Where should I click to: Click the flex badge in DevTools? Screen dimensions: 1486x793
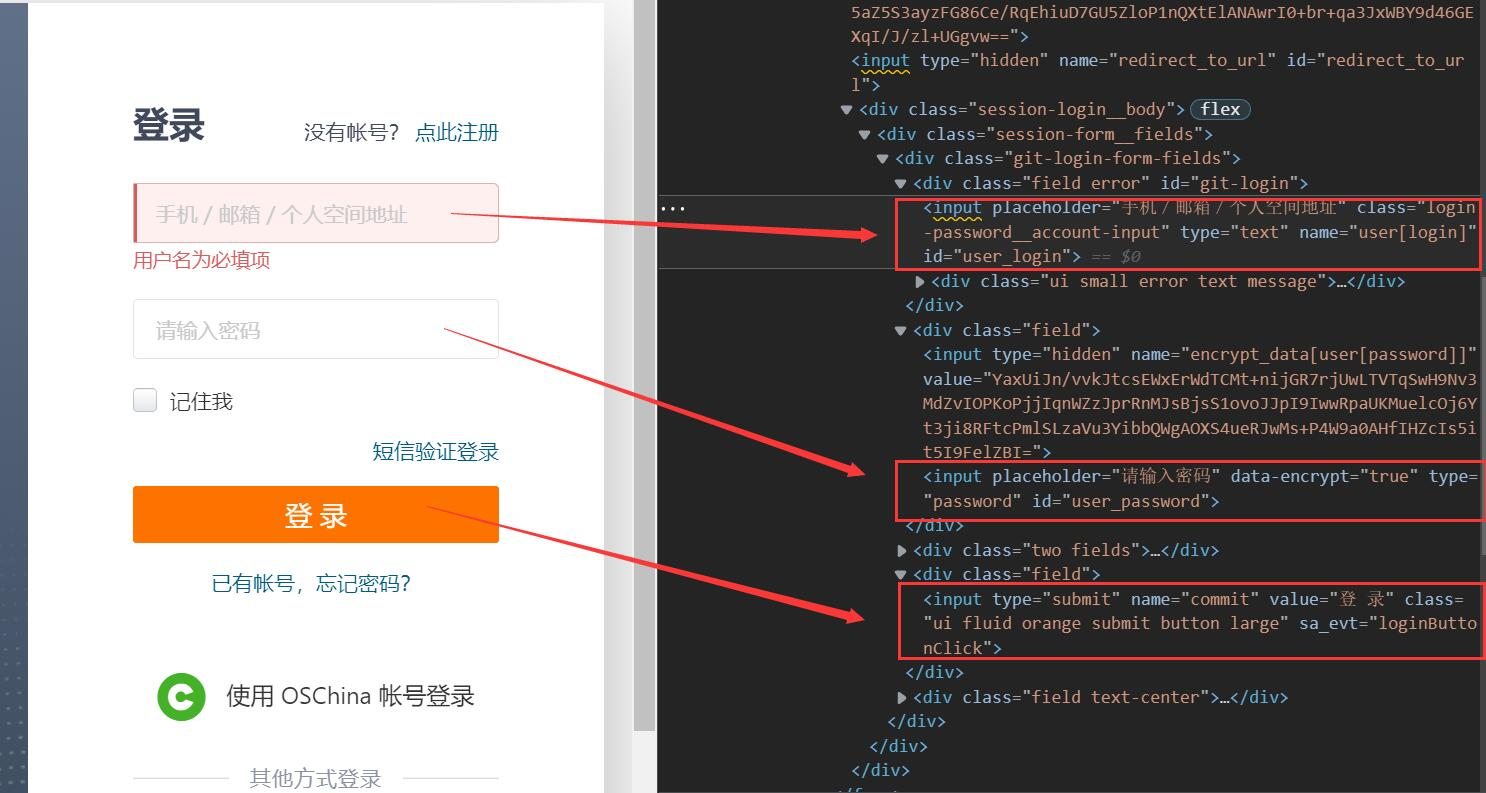coord(1220,110)
